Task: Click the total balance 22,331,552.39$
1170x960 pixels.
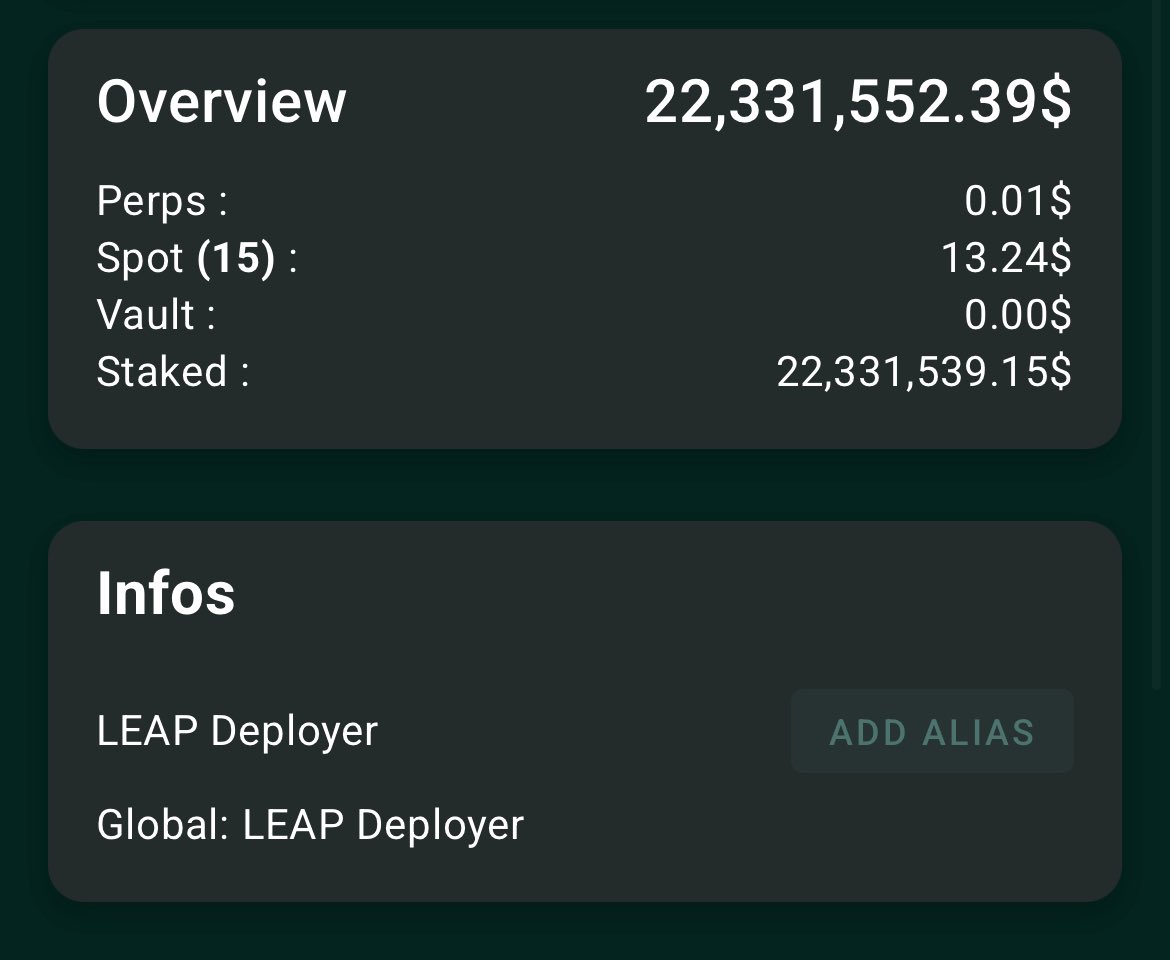Action: click(x=857, y=102)
